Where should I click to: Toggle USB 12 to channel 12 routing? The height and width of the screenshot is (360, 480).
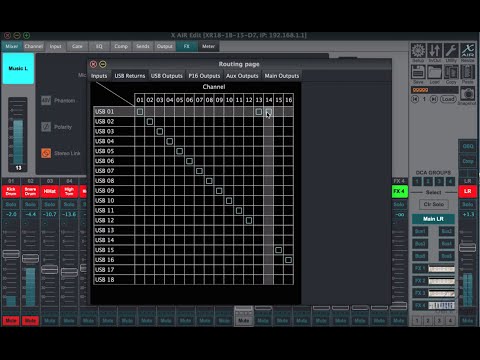click(x=249, y=220)
